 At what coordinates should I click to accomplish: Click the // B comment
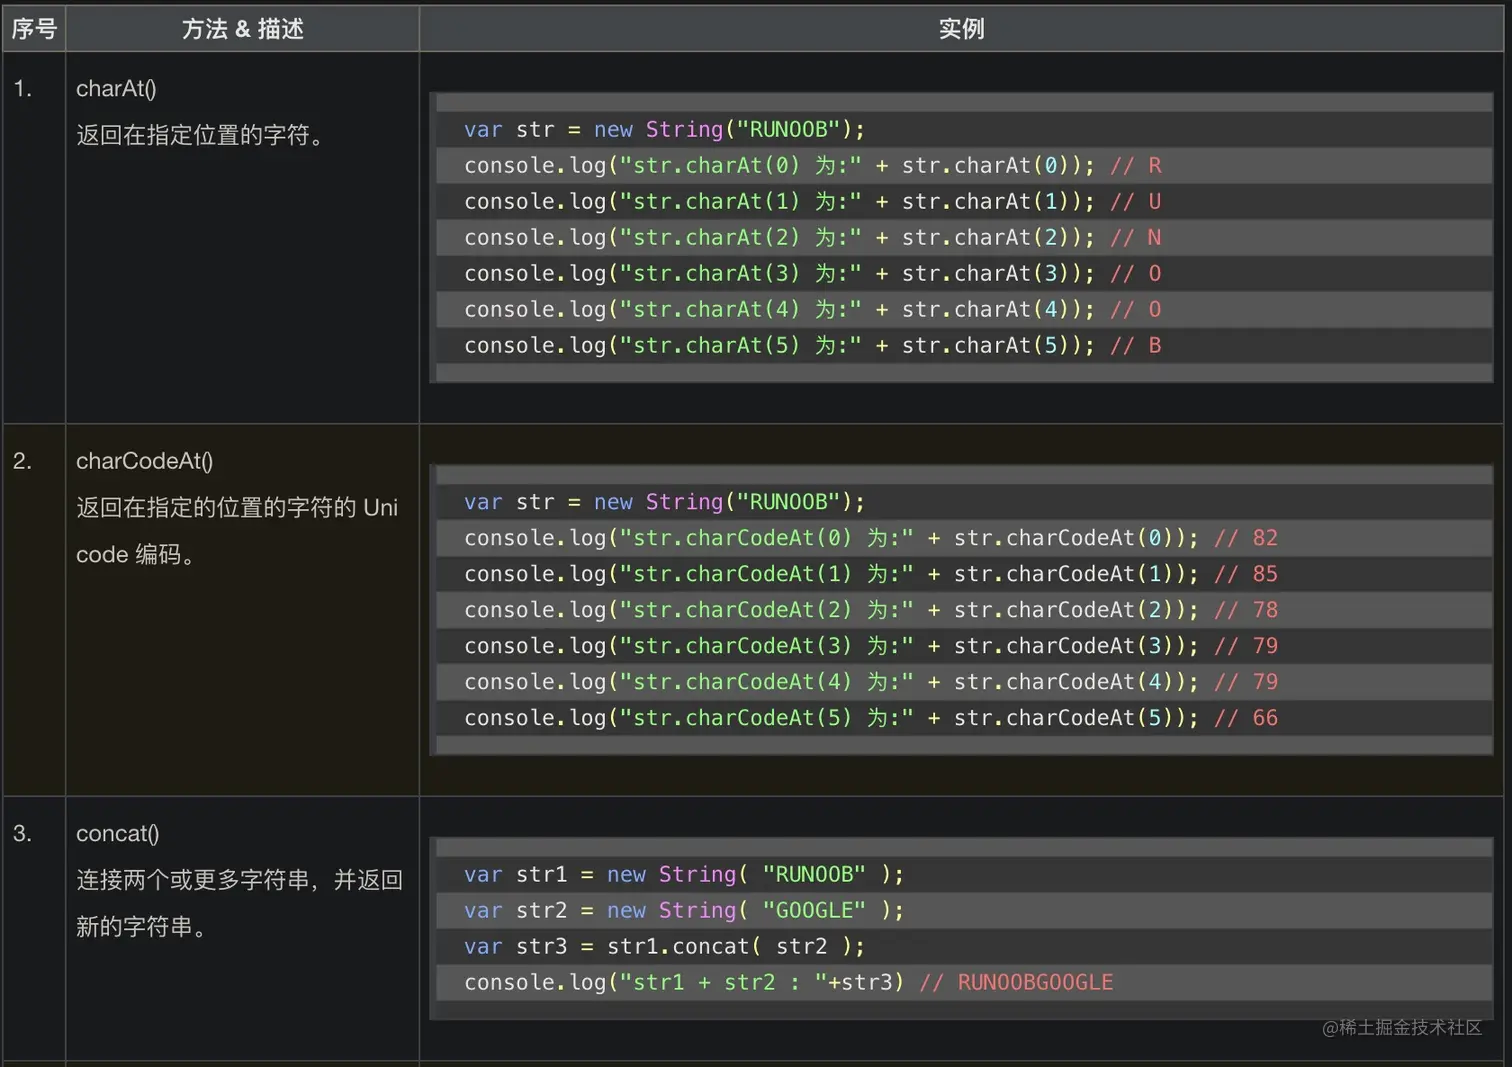(1136, 345)
